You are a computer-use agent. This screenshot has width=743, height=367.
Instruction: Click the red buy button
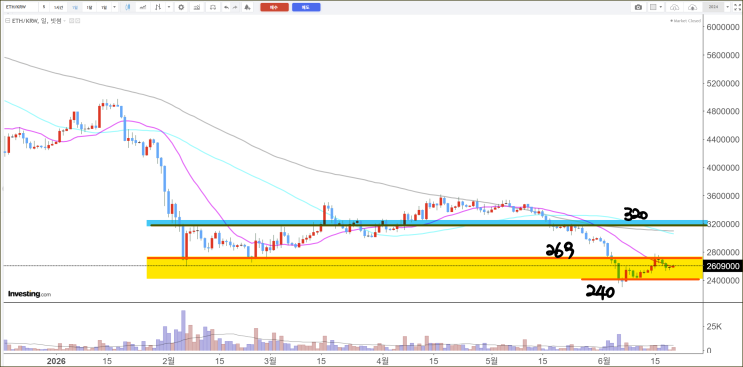coord(274,7)
